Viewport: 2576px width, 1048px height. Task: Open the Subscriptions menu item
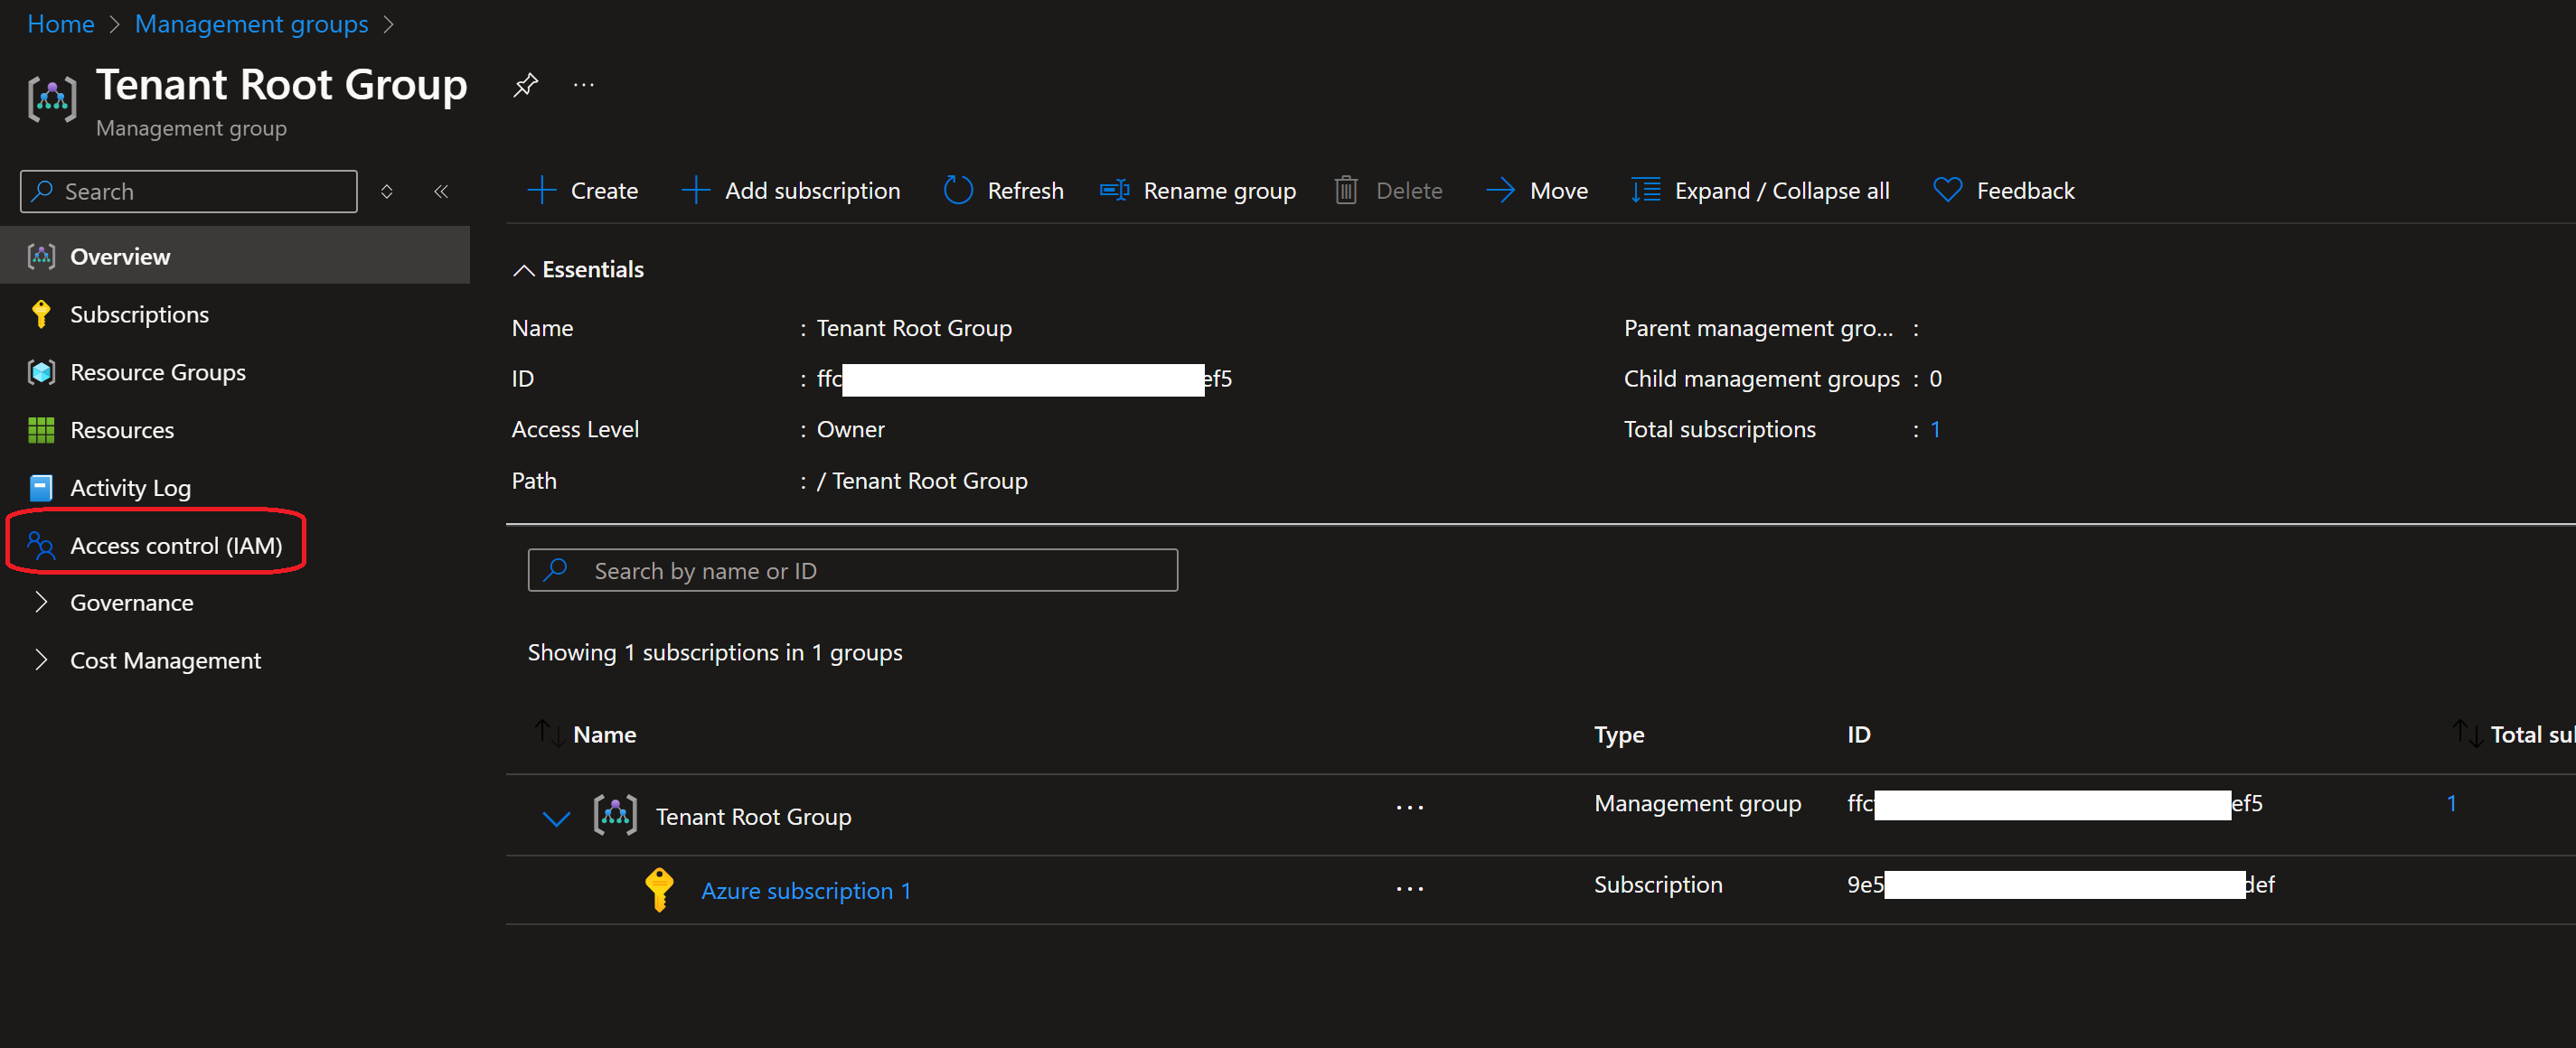139,314
